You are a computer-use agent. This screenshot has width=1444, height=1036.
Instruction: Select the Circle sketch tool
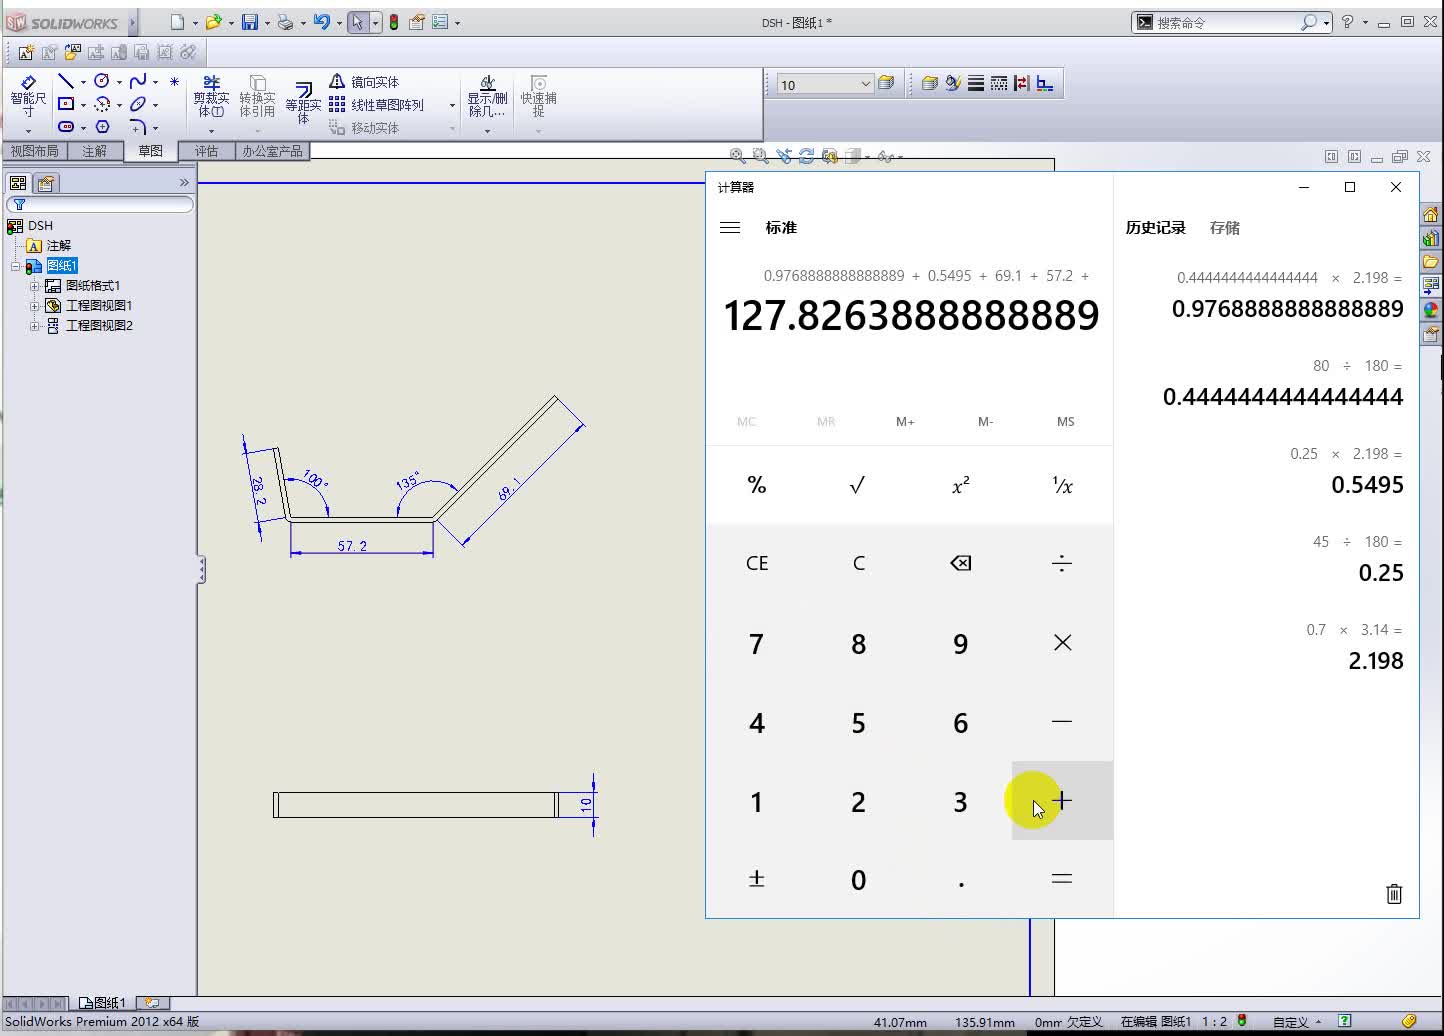(x=103, y=81)
